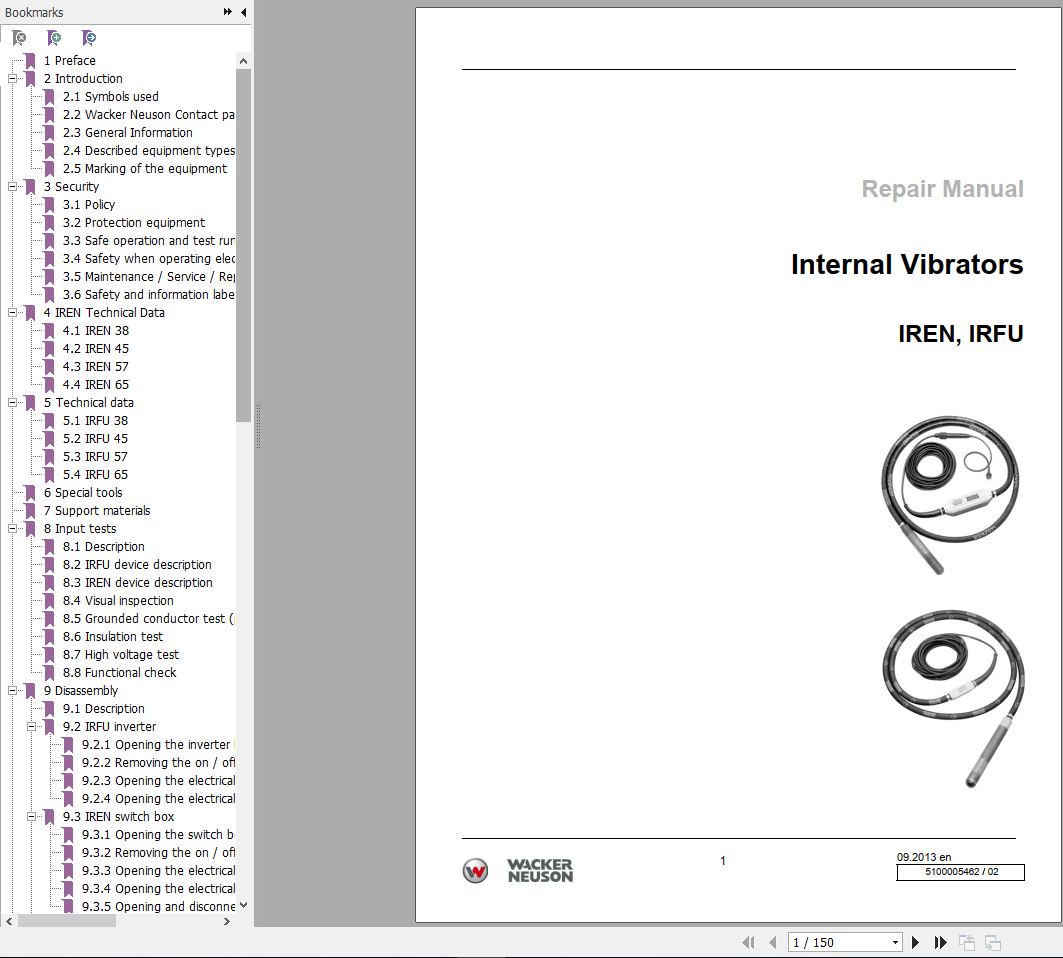Click the bookmarks horizontal scrollbar right arrow

227,921
